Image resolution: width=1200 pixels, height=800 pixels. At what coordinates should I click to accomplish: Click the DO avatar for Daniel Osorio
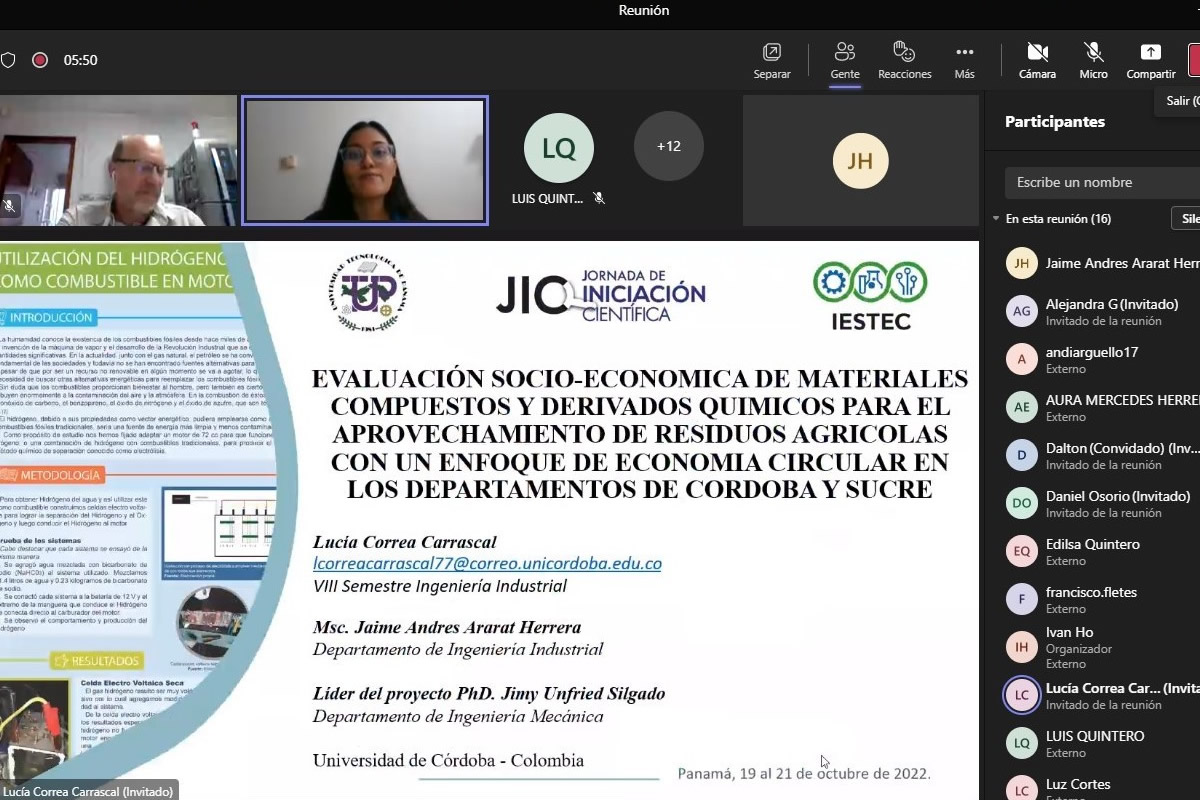(1022, 504)
